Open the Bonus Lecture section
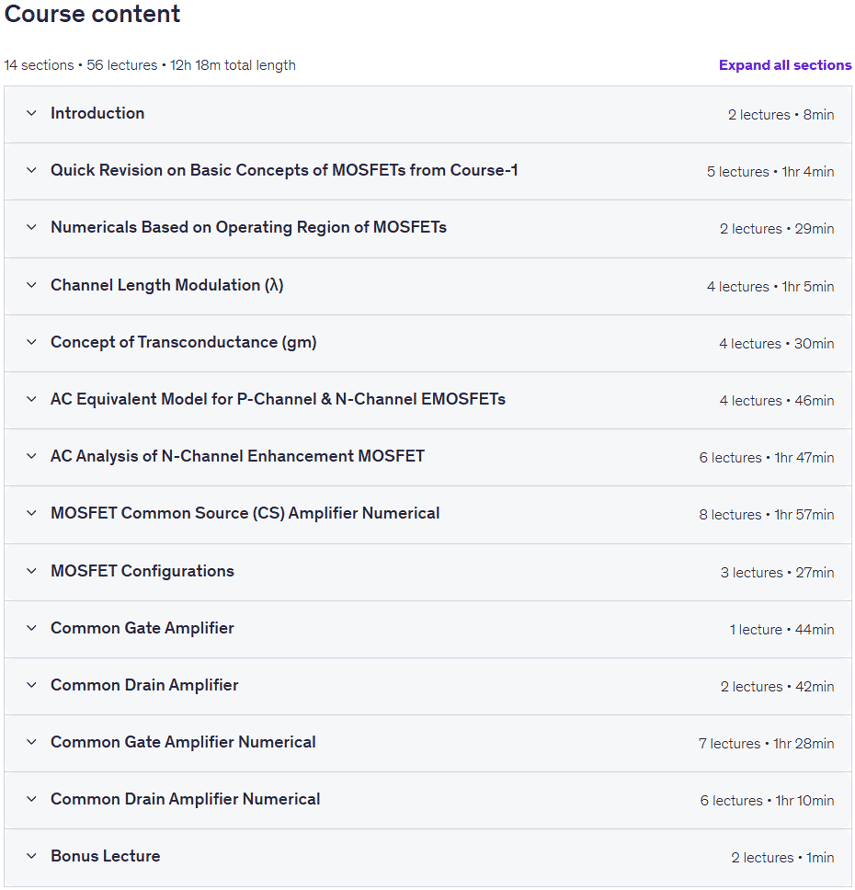The width and height of the screenshot is (855, 890). pyautogui.click(x=428, y=857)
